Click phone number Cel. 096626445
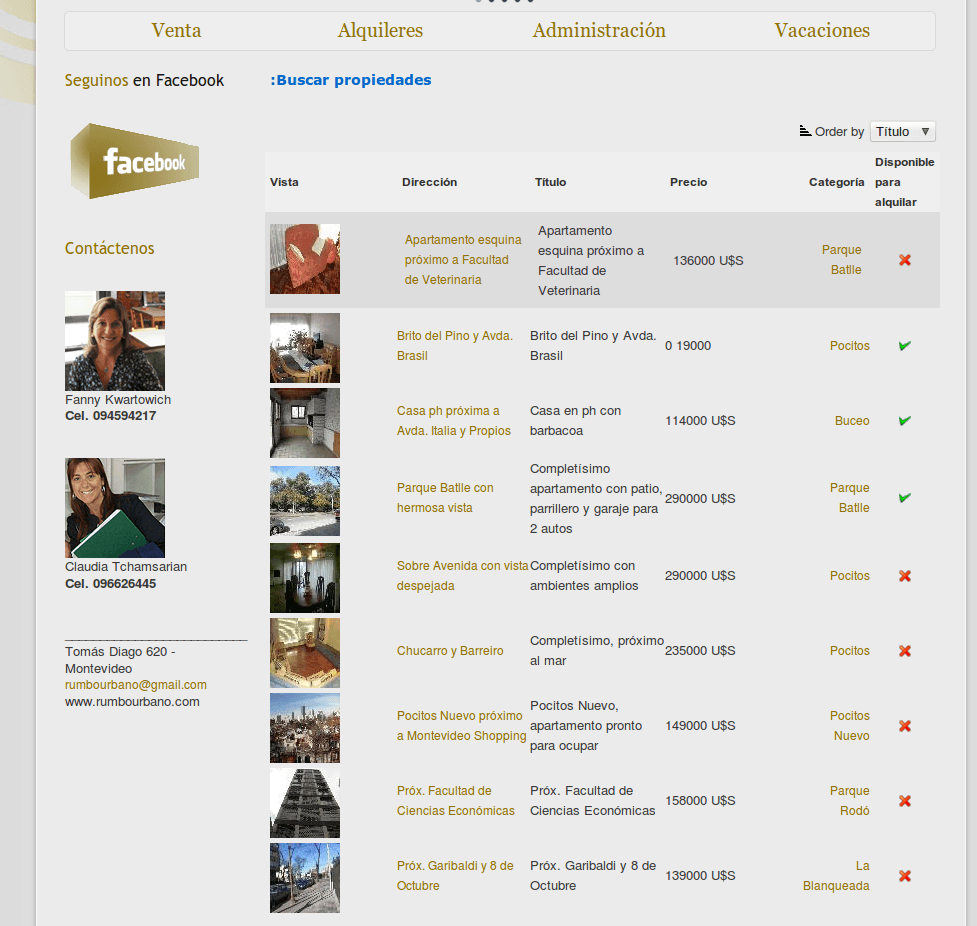 [x=110, y=584]
